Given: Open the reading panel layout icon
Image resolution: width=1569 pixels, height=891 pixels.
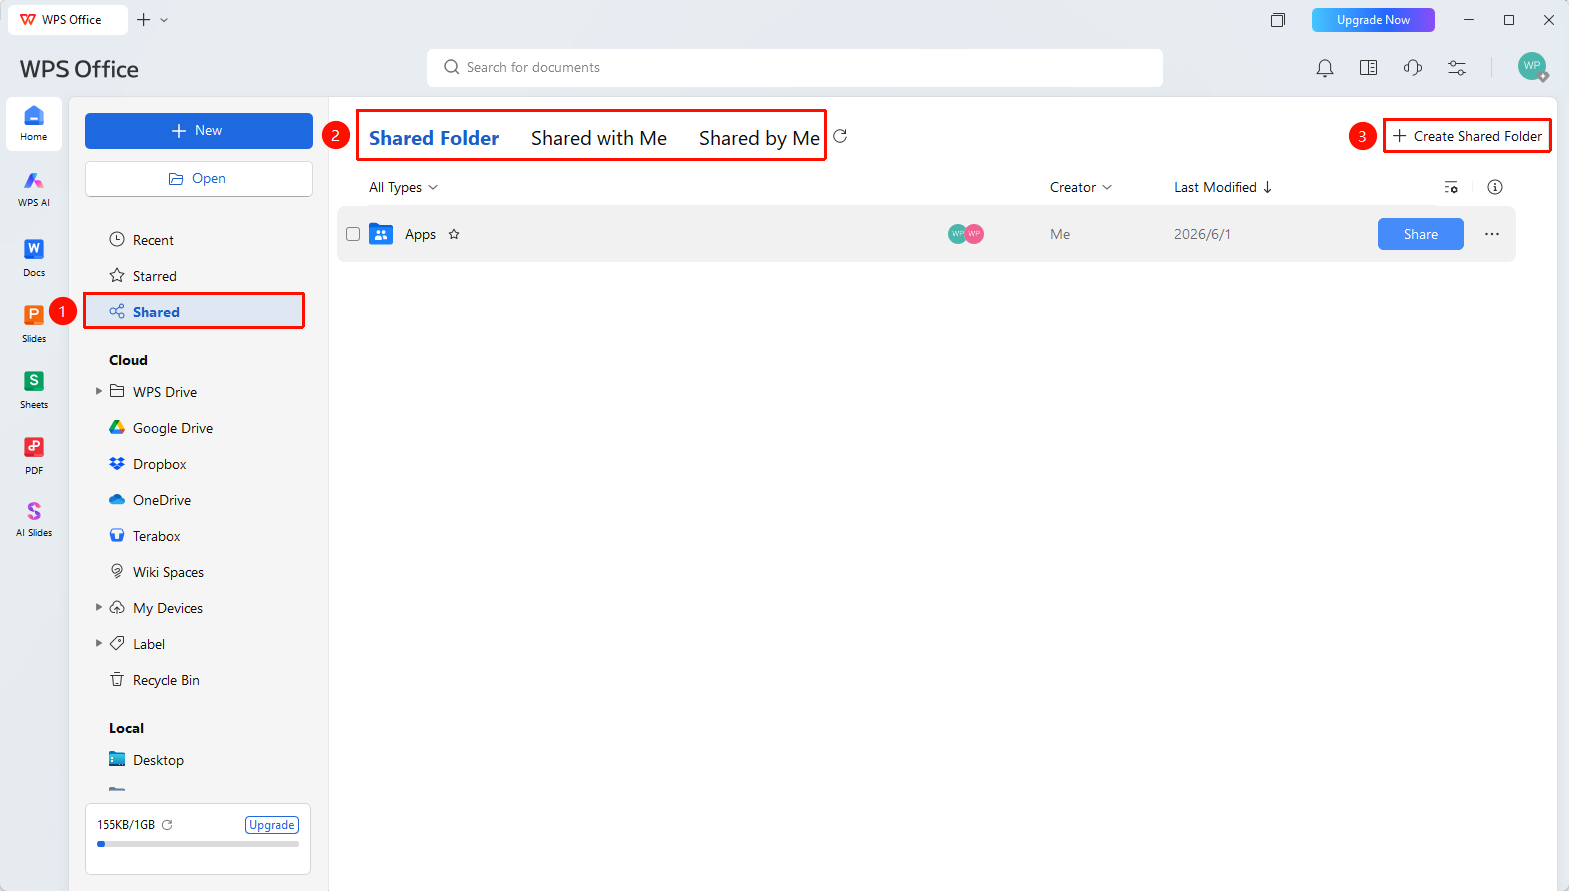Looking at the screenshot, I should pyautogui.click(x=1369, y=68).
